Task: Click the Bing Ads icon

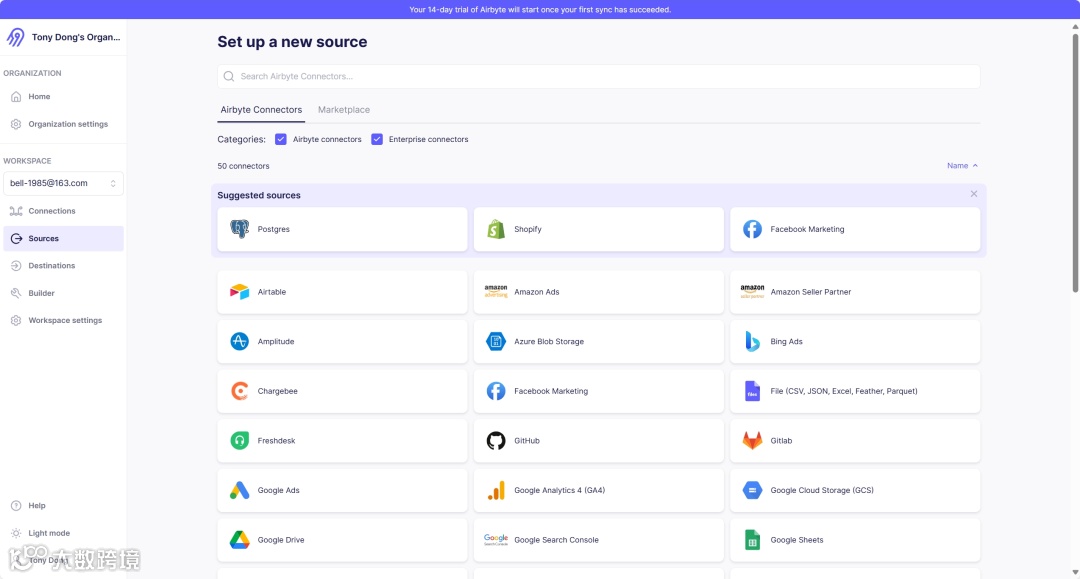Action: (x=752, y=341)
